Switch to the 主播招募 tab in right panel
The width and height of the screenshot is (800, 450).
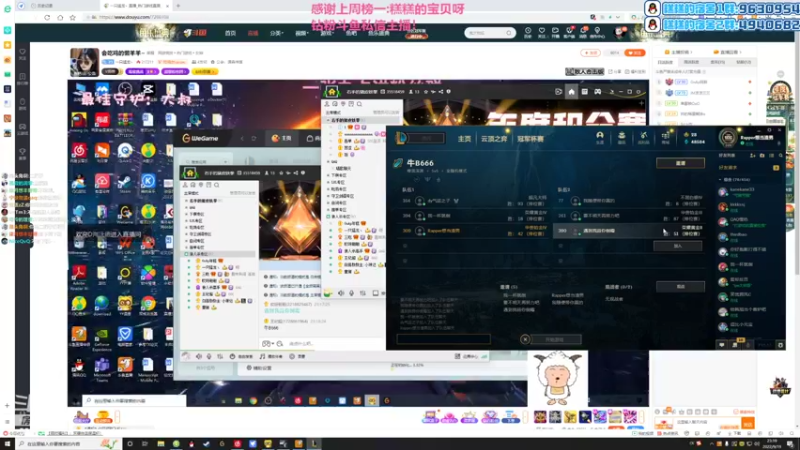pyautogui.click(x=679, y=52)
